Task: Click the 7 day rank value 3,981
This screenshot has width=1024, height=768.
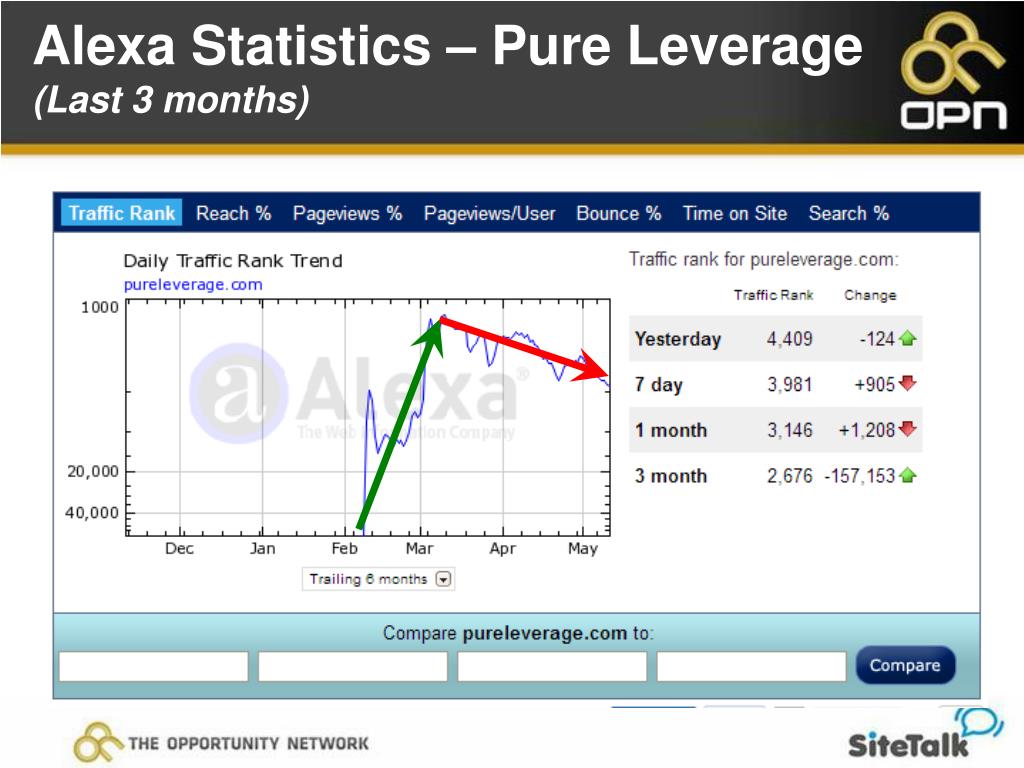Action: 790,385
